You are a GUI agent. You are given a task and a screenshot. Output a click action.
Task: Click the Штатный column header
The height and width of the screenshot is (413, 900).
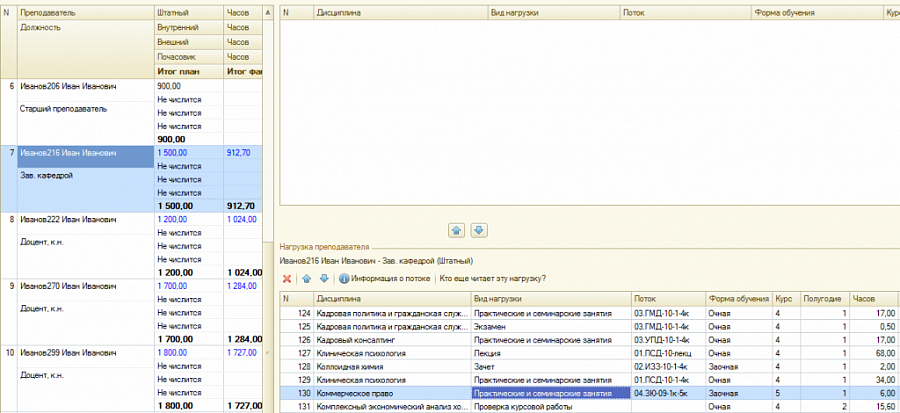point(189,12)
